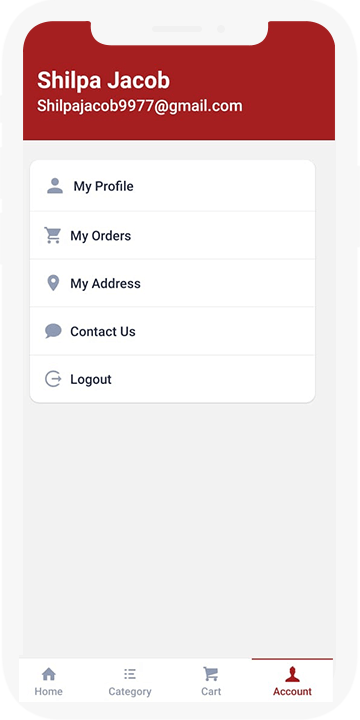Open the My Orders menu entry
Screen dimensions: 360x720
point(172,236)
